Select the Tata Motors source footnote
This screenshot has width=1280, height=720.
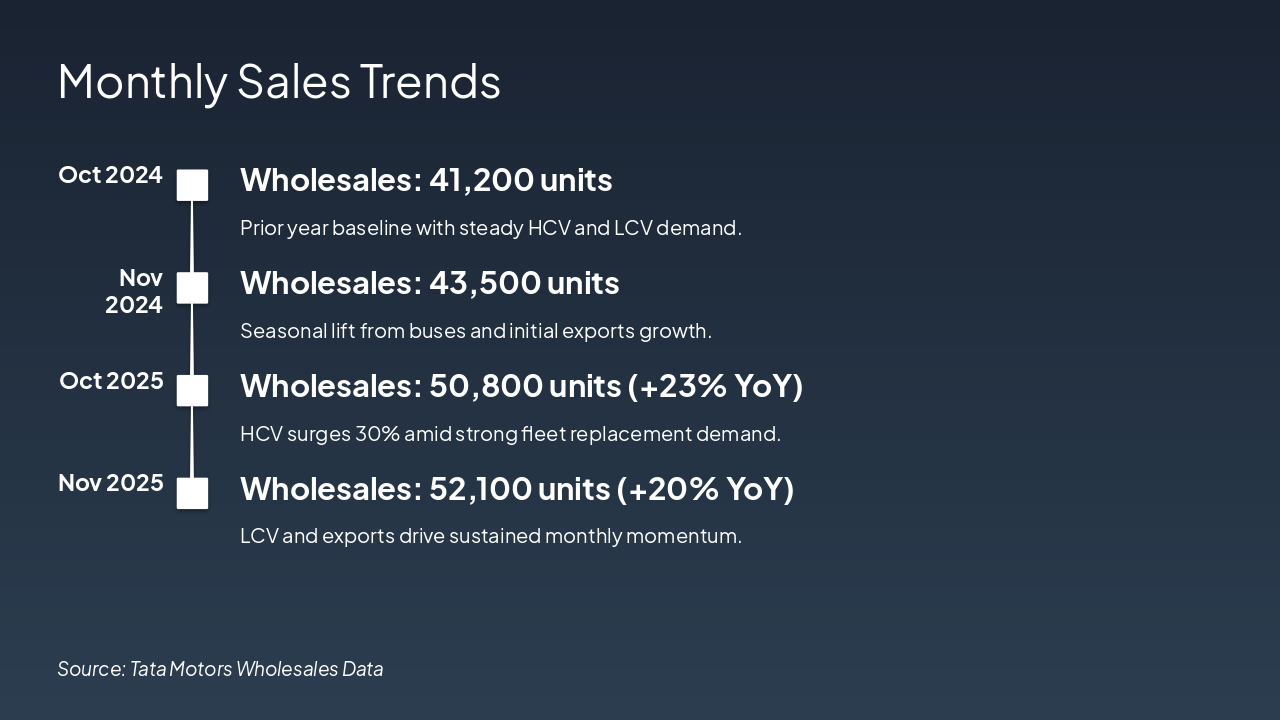pyautogui.click(x=220, y=669)
